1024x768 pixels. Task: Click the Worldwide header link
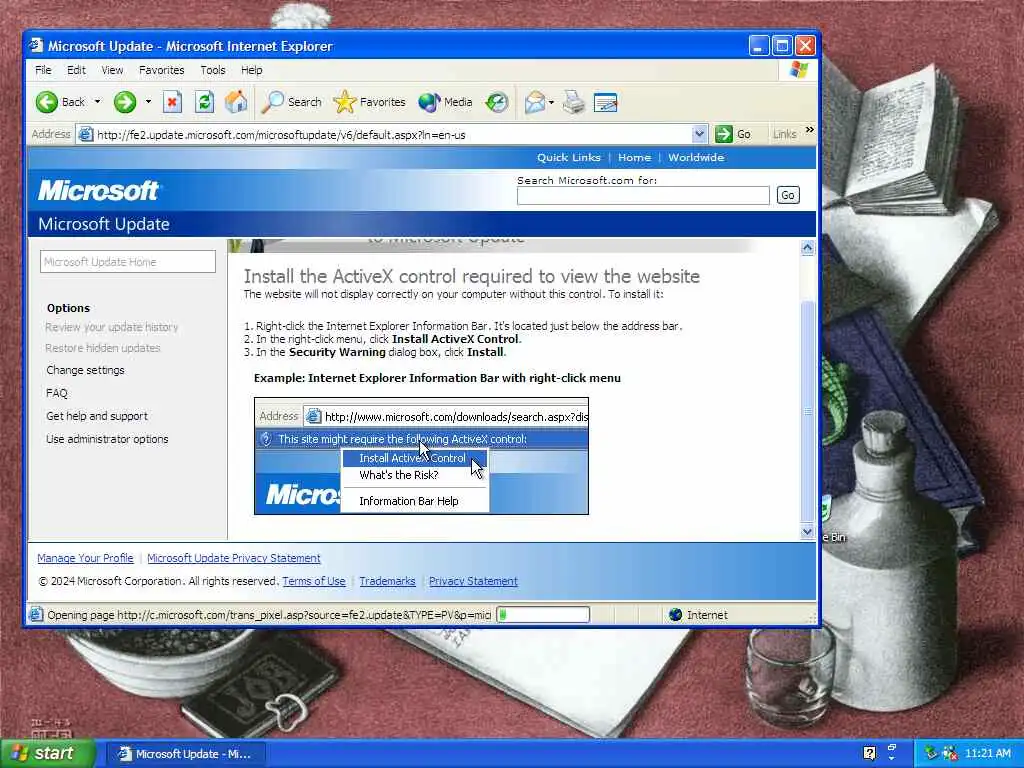coord(696,157)
